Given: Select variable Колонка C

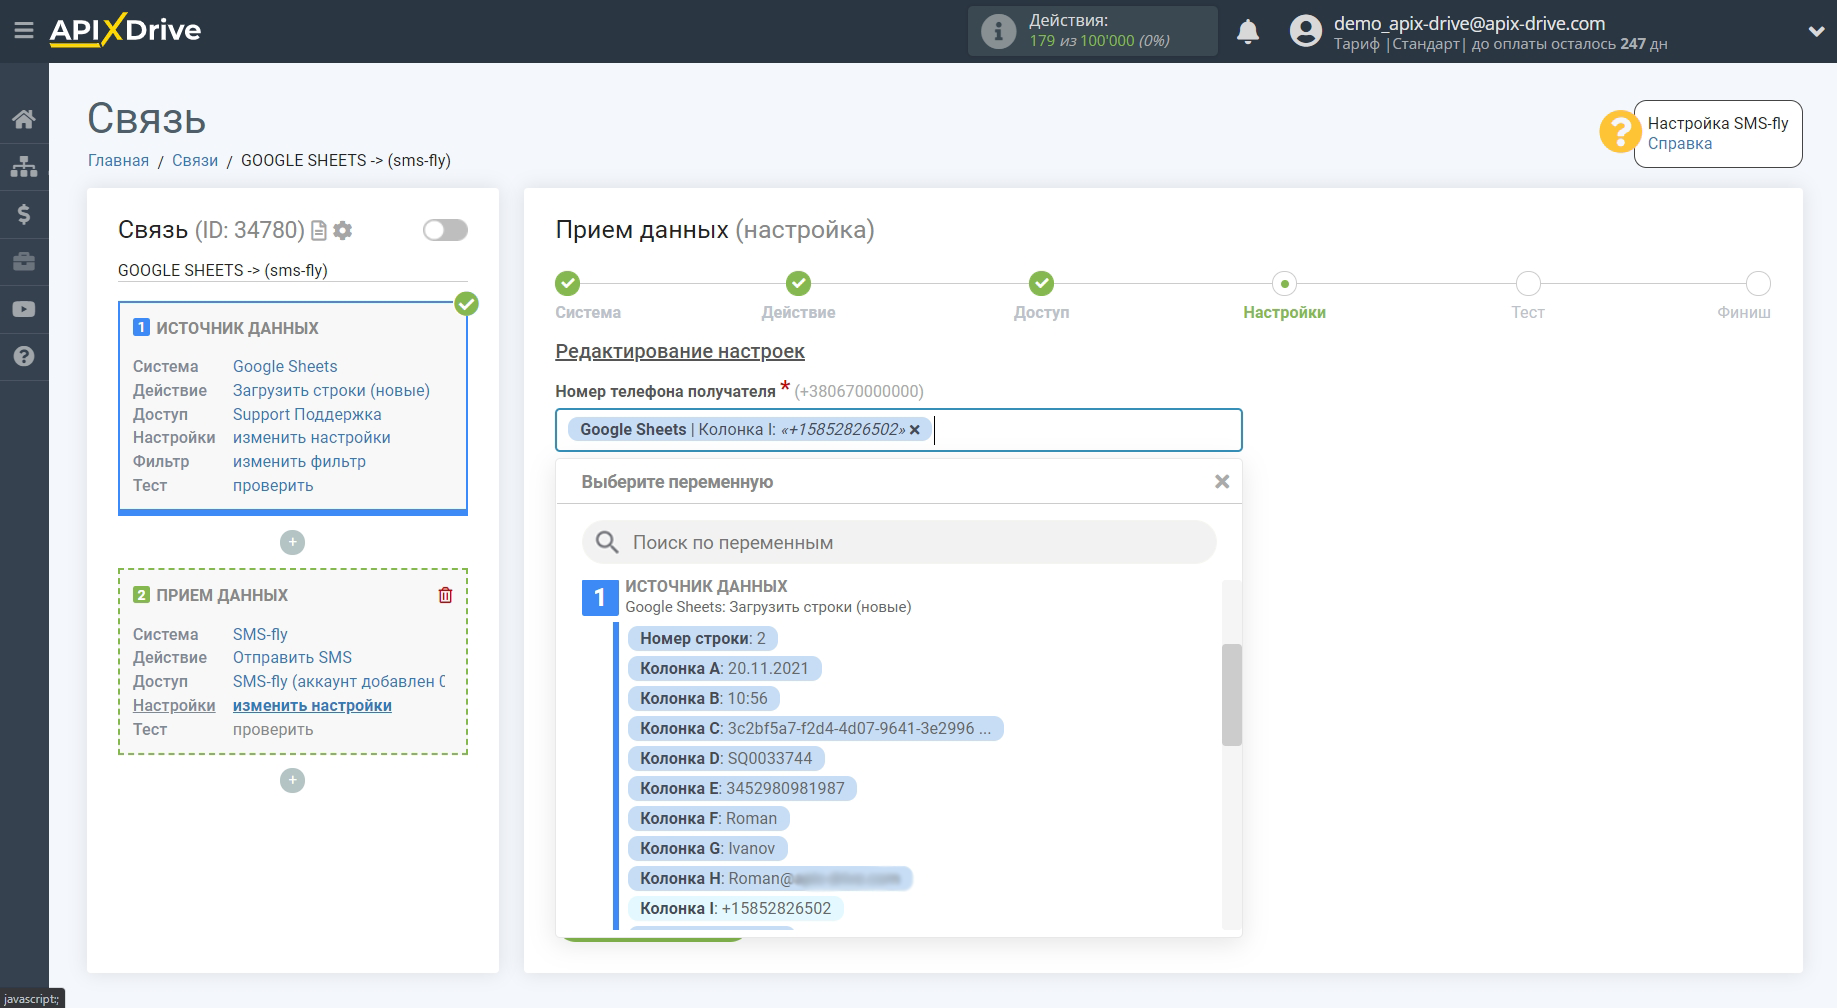Looking at the screenshot, I should [x=815, y=728].
